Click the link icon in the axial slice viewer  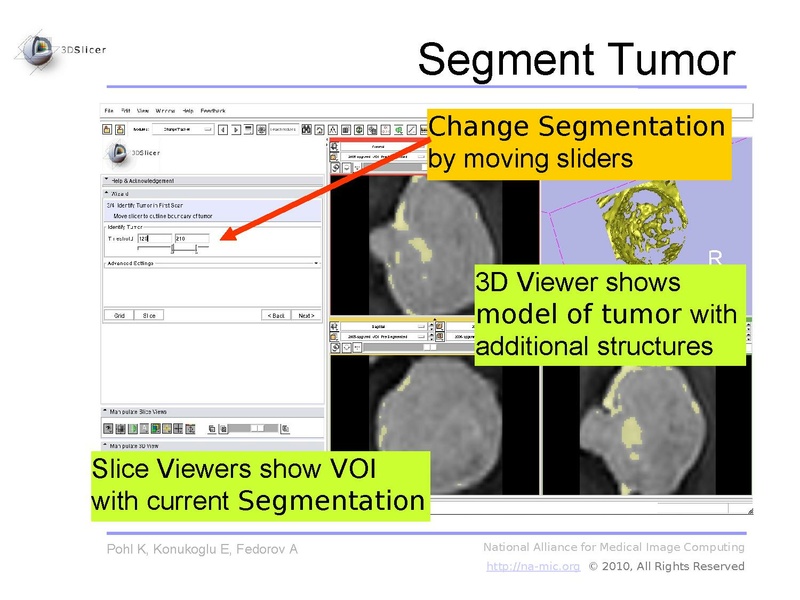coord(336,169)
